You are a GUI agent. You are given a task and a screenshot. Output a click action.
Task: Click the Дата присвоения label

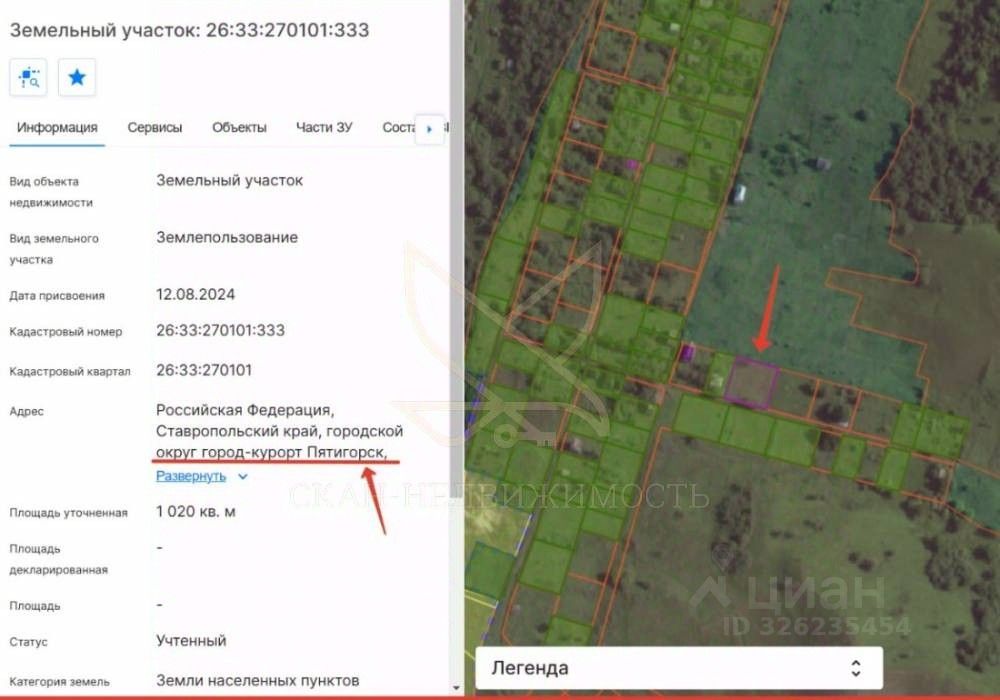coord(57,295)
